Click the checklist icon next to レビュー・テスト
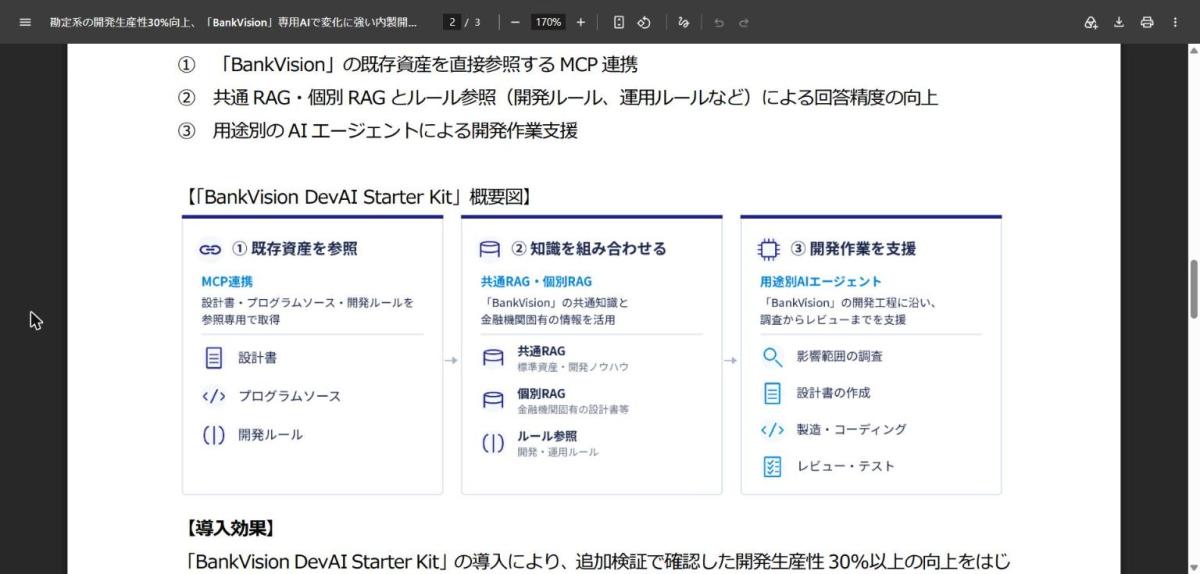The width and height of the screenshot is (1200, 574). 772,466
